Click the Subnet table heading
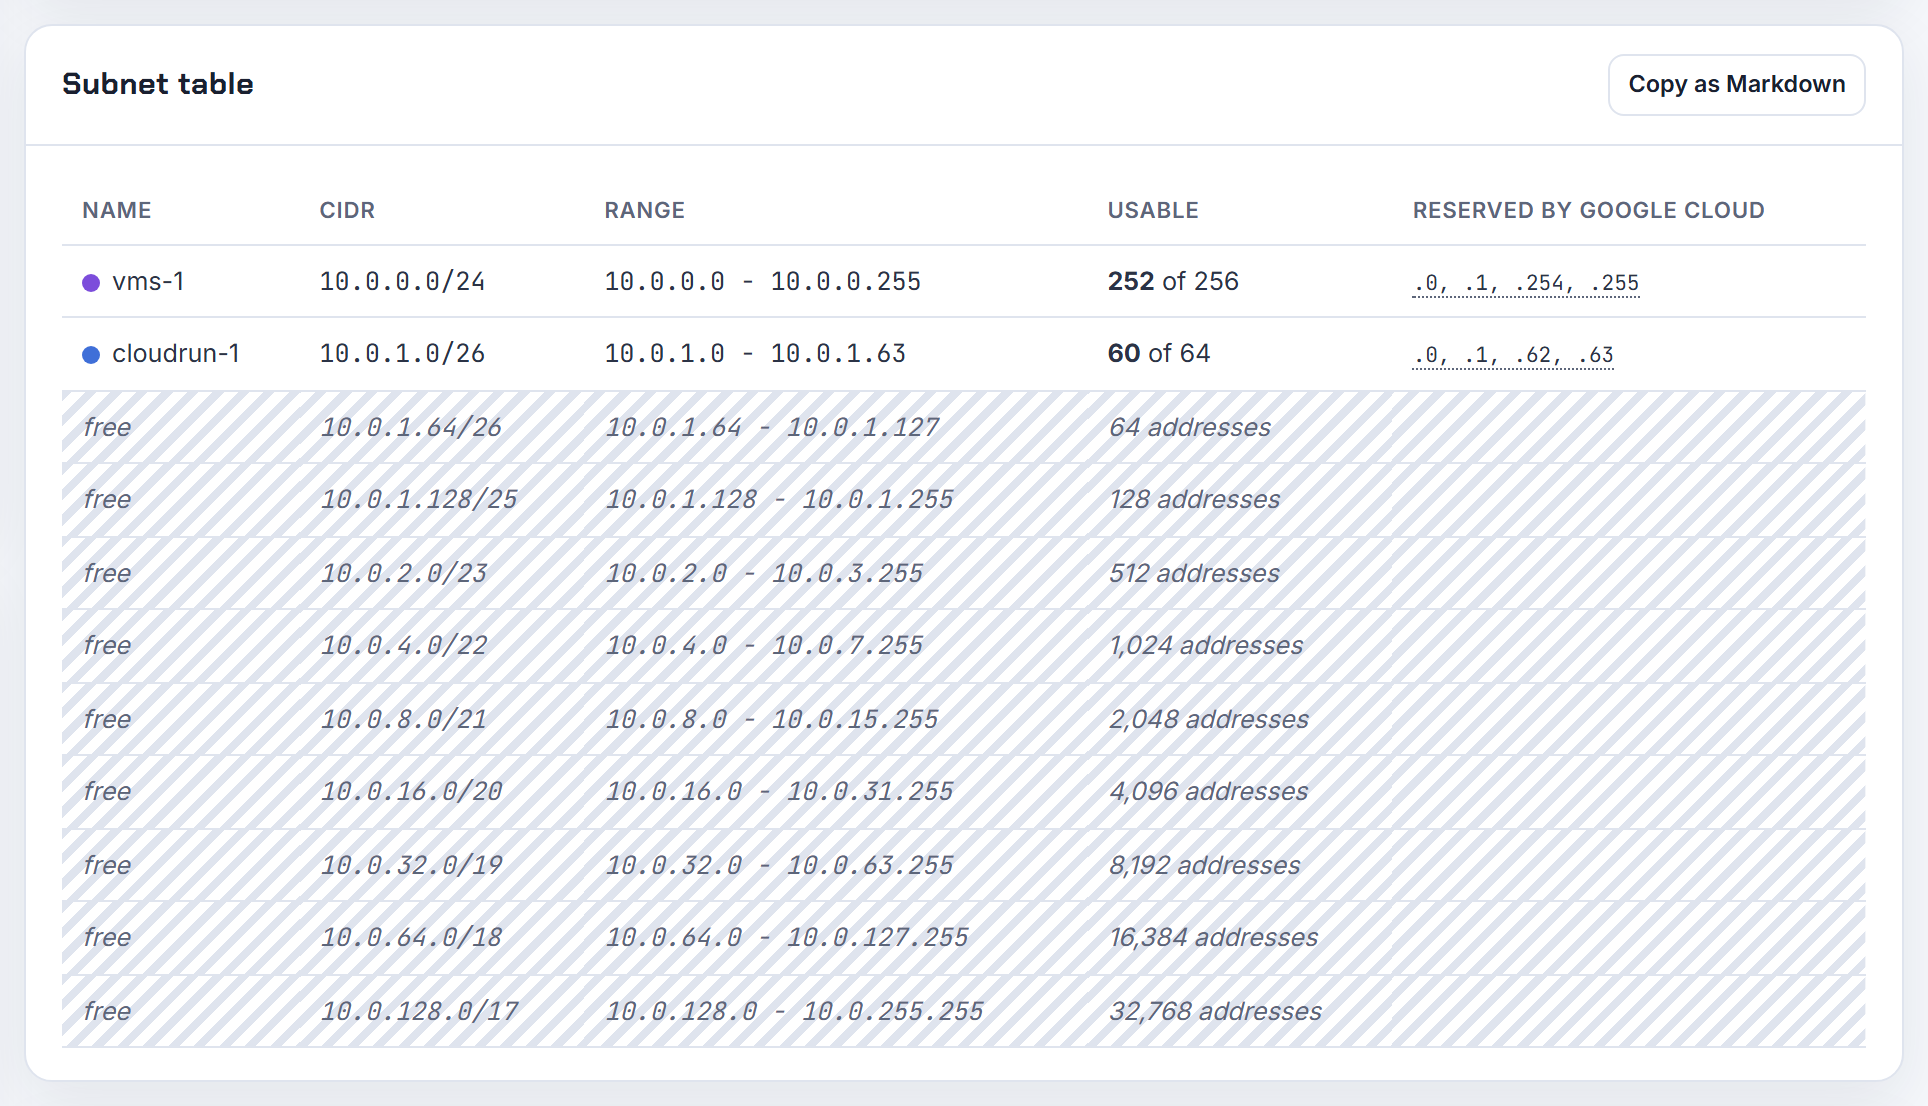Screen dimensions: 1928x1106 pos(158,84)
